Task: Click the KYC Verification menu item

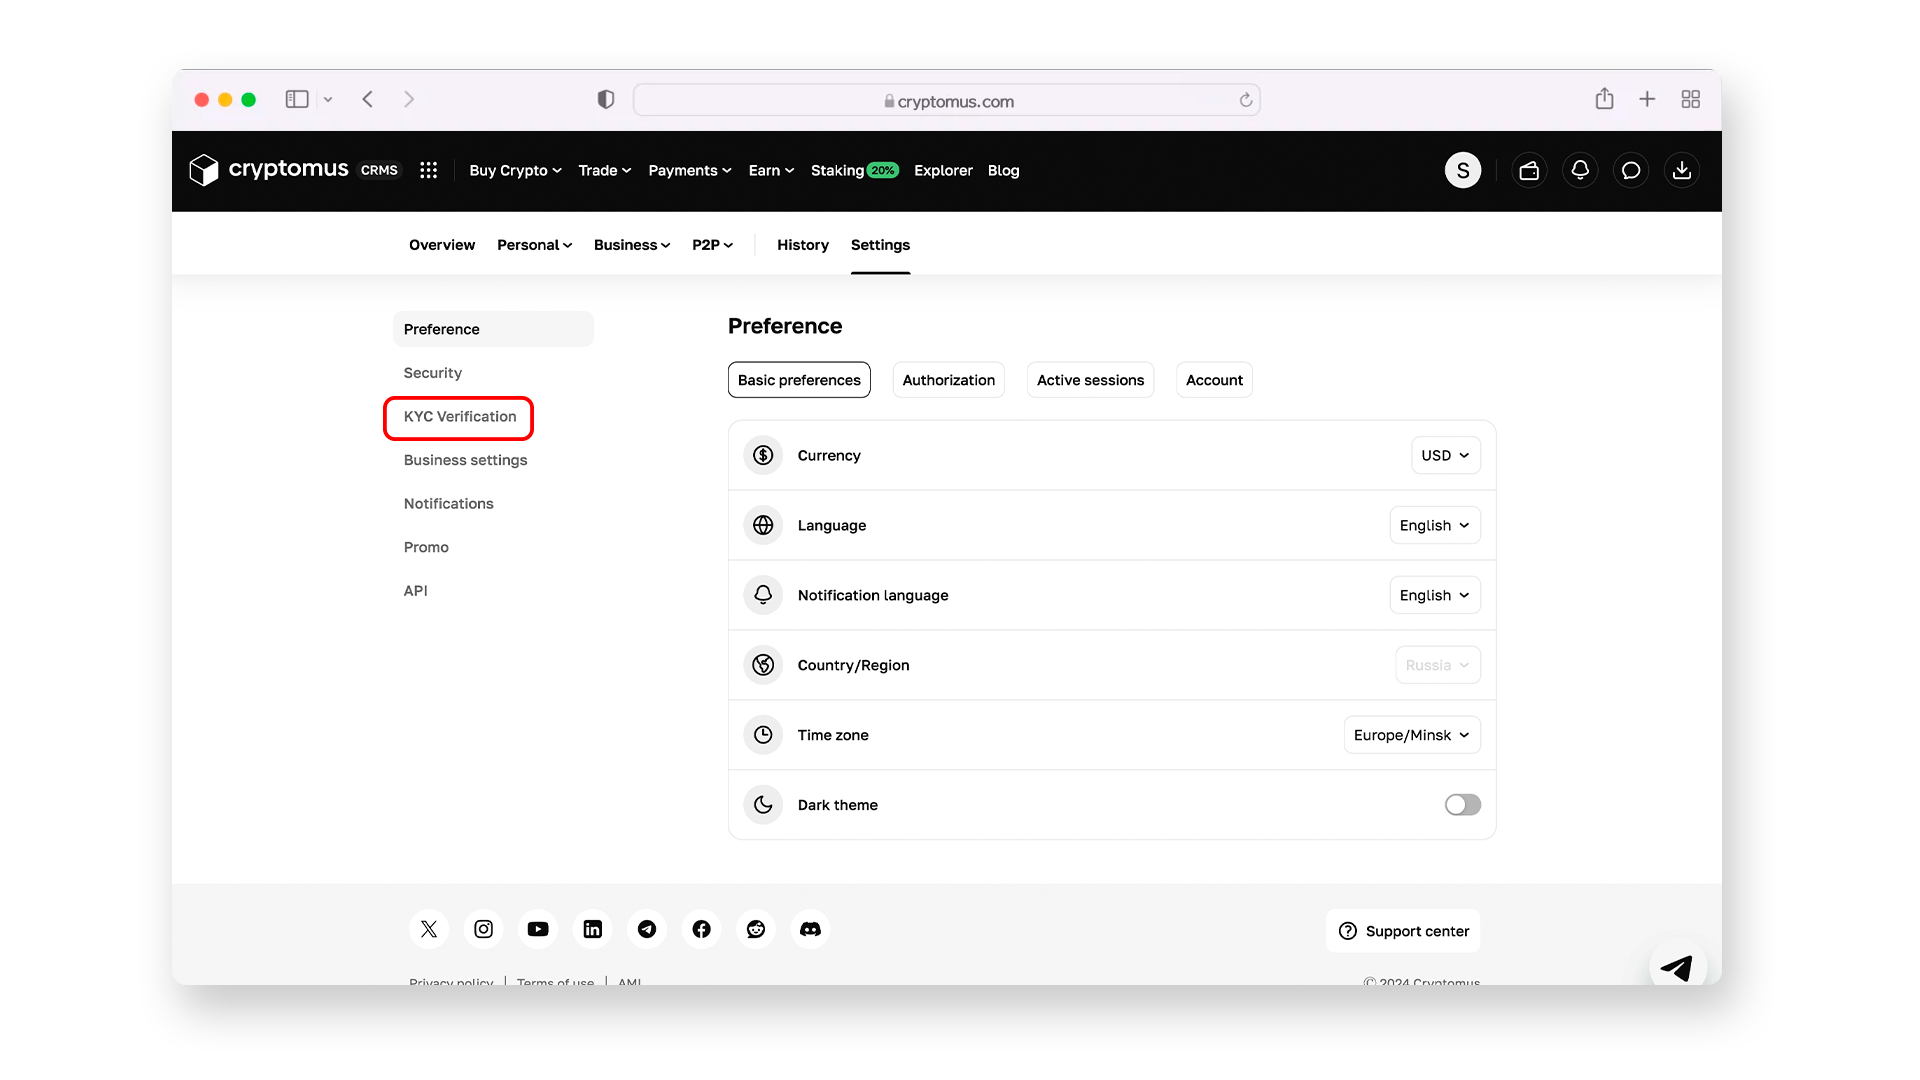Action: (x=460, y=417)
